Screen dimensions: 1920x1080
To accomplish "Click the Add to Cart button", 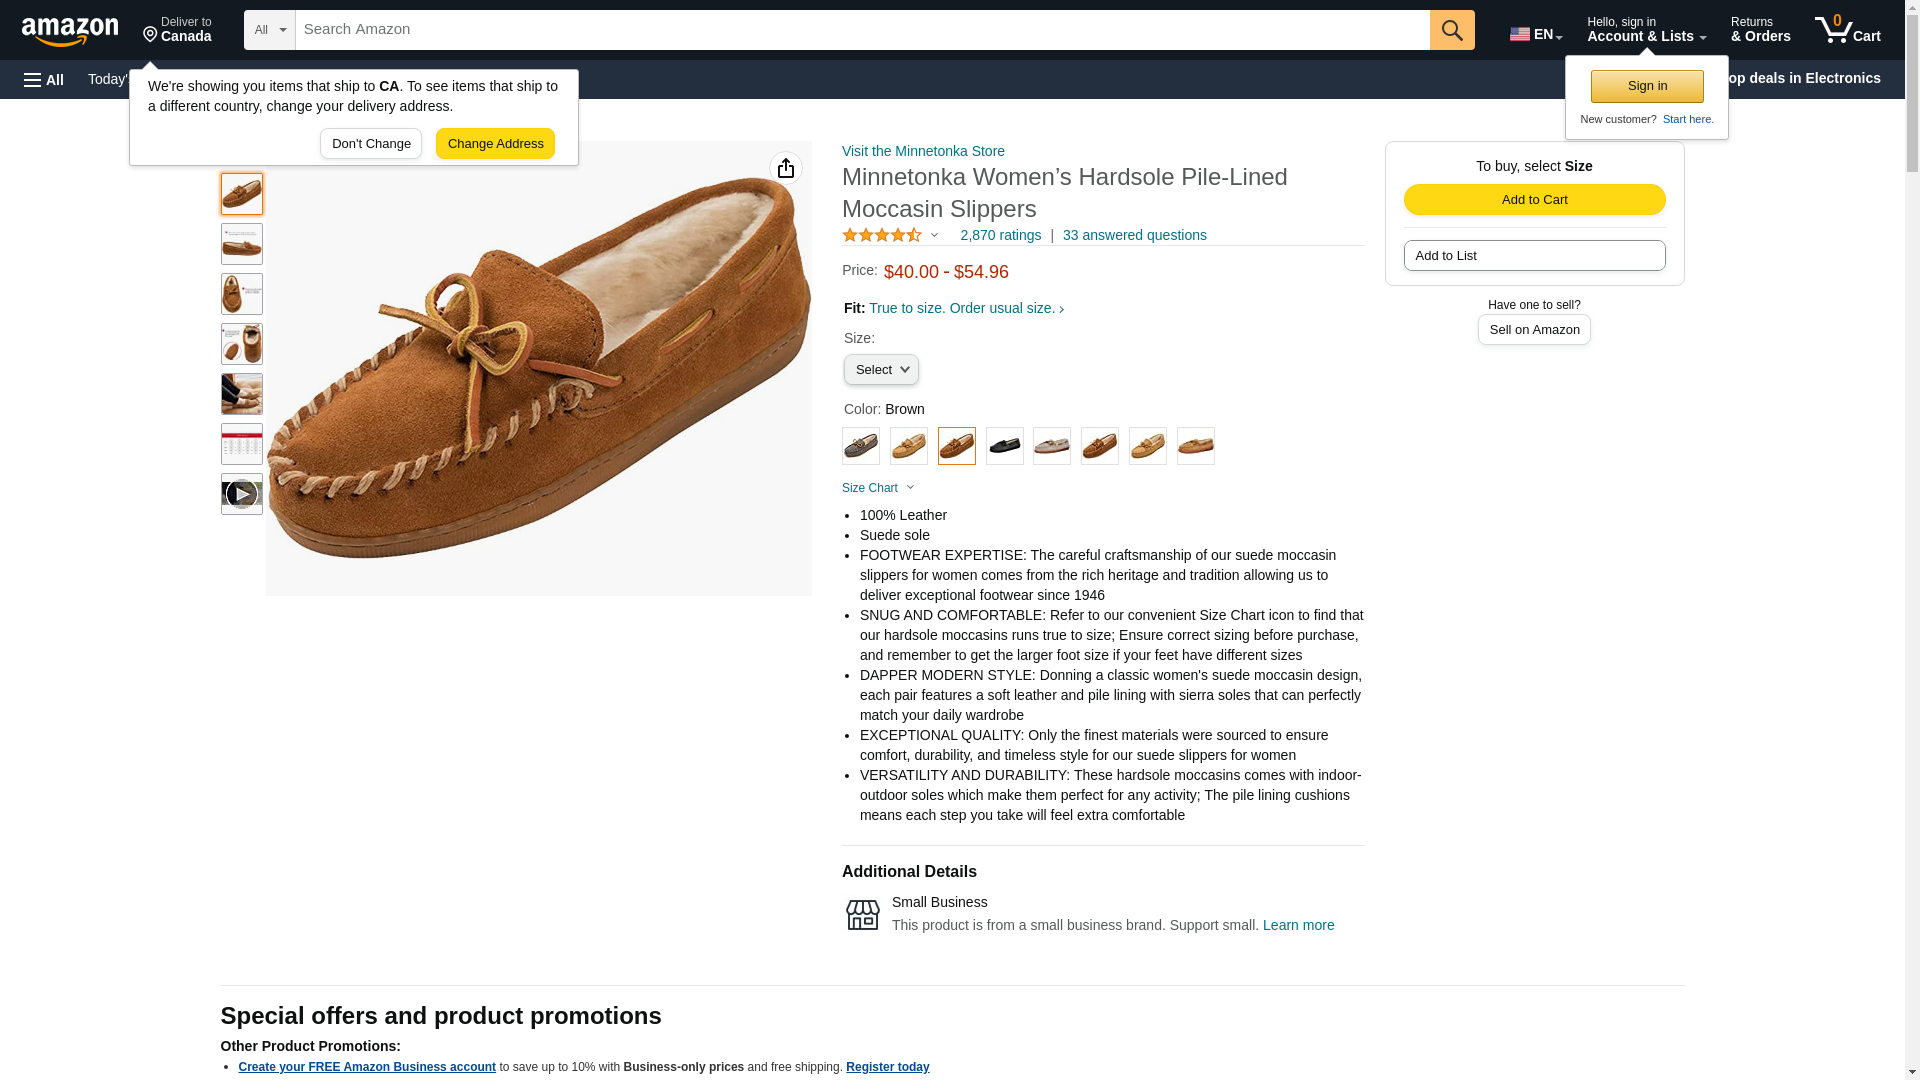I will click(1533, 199).
